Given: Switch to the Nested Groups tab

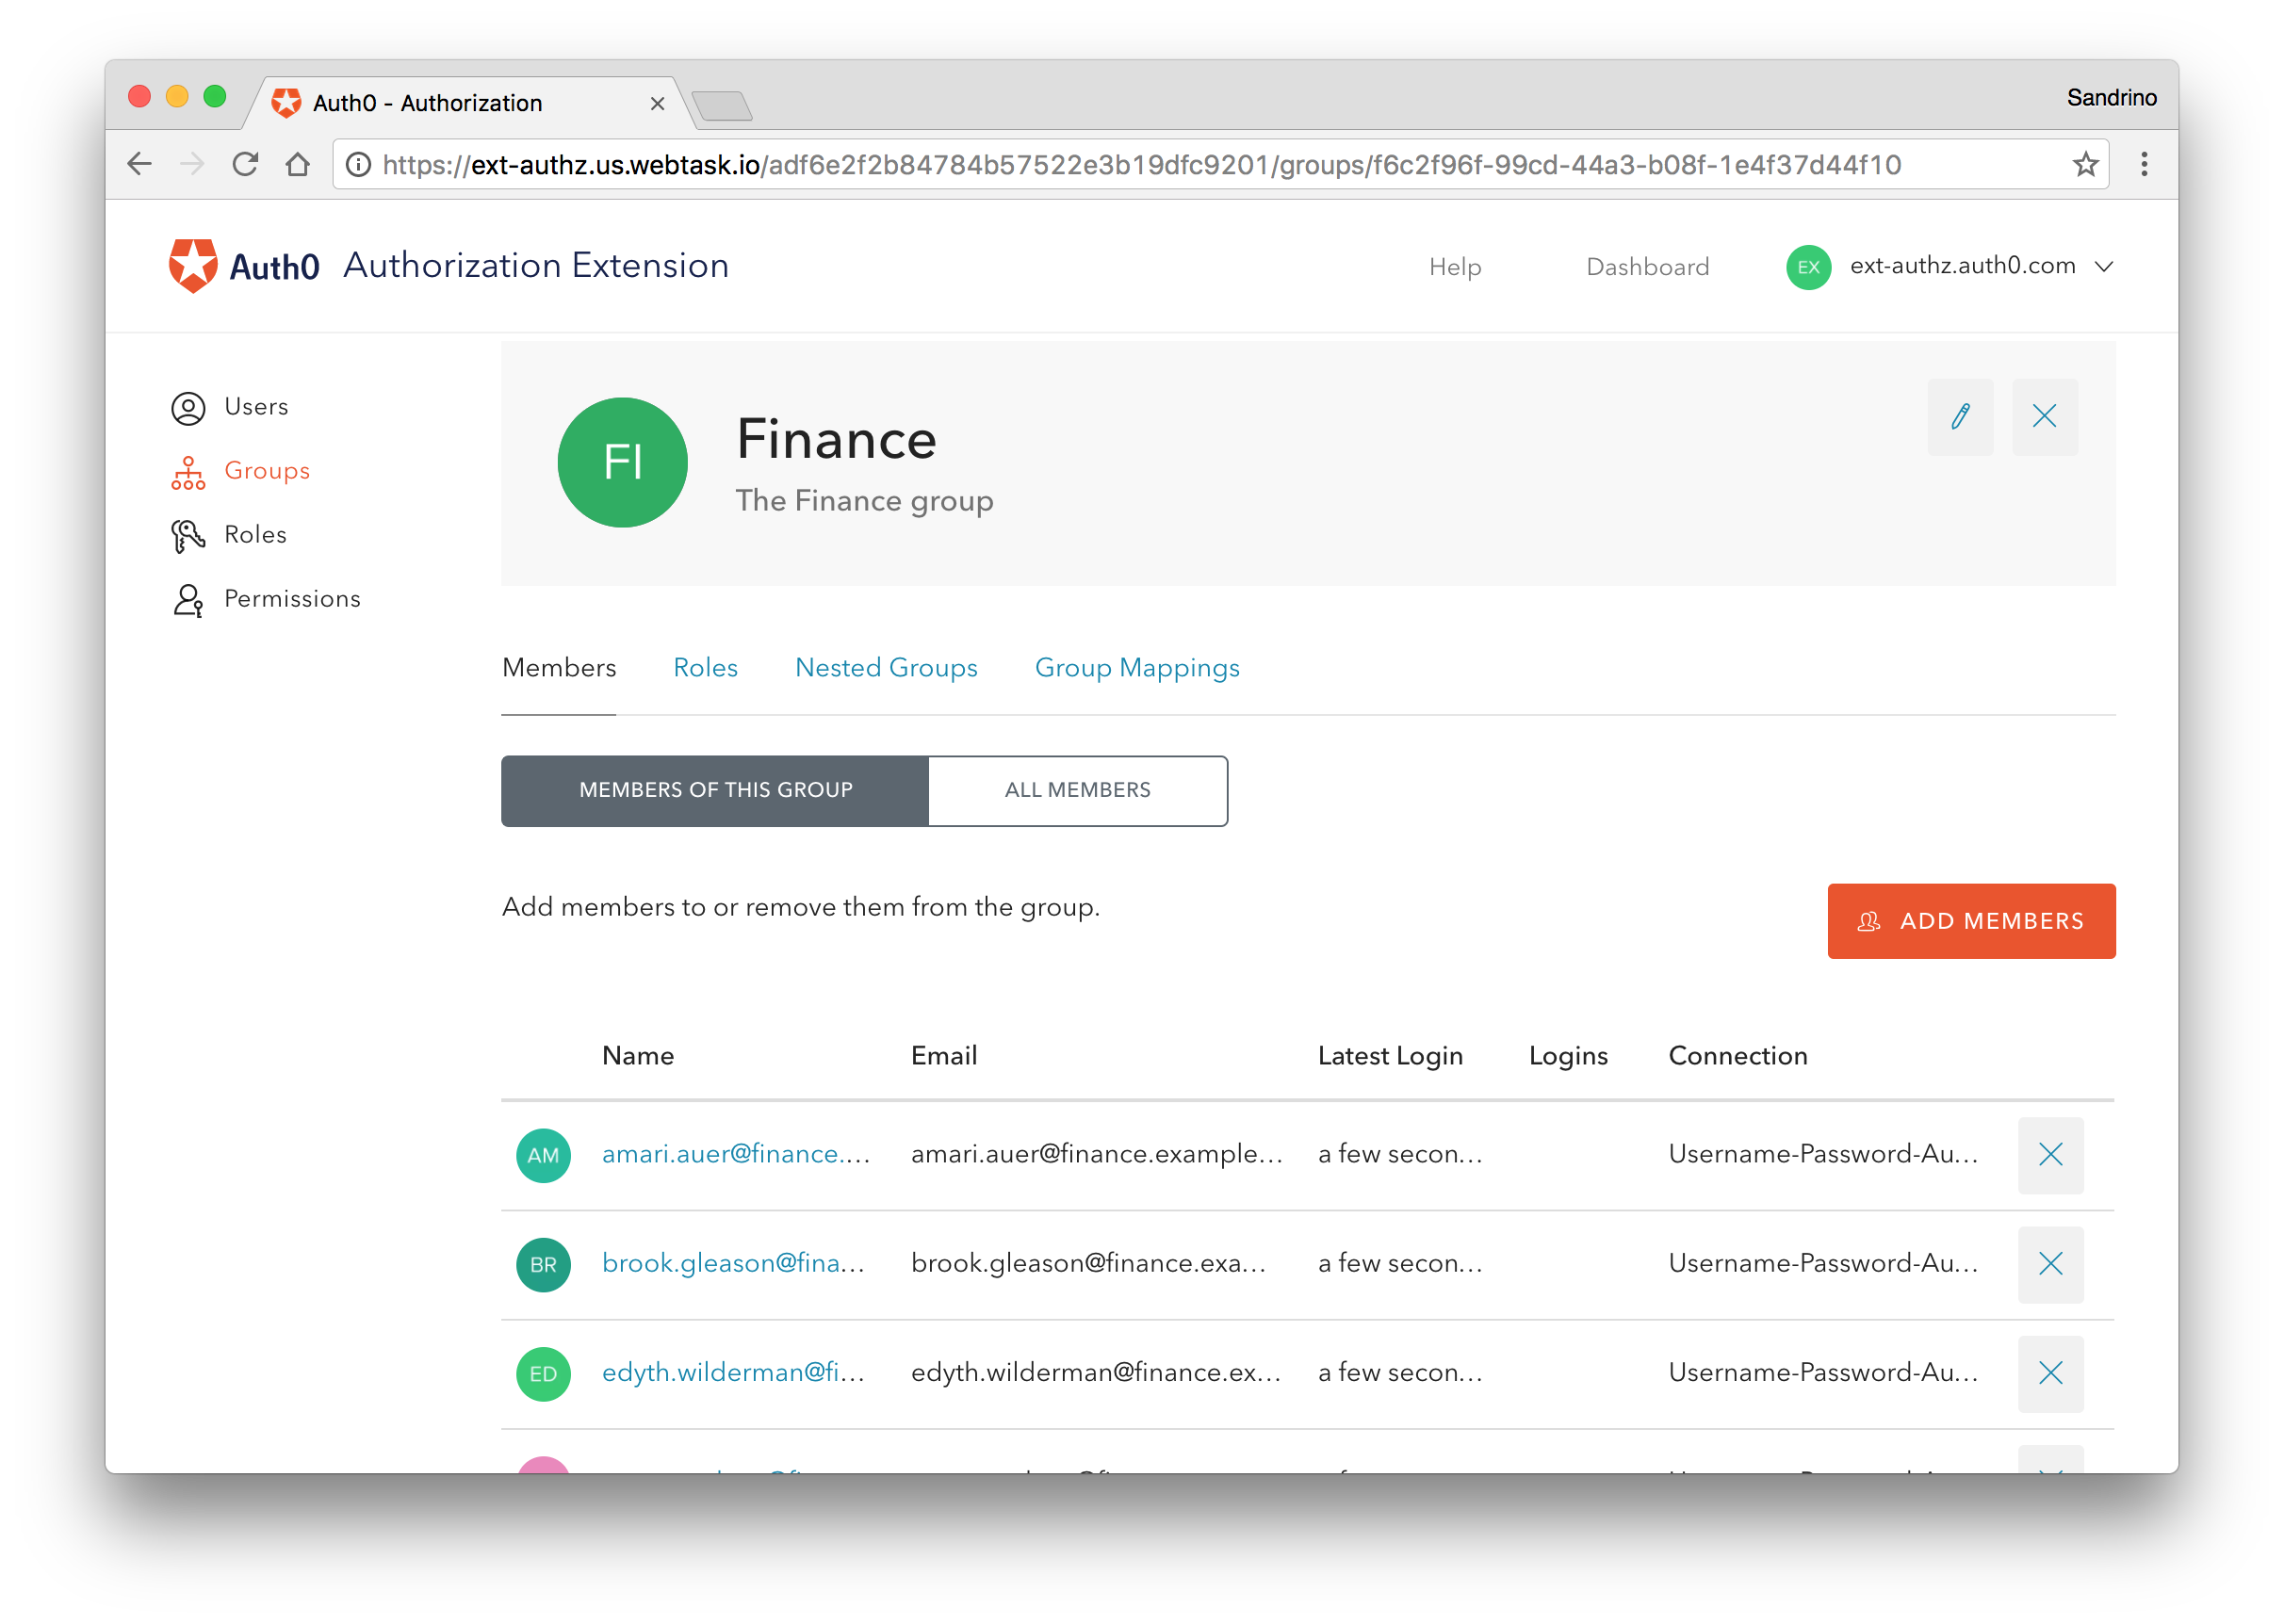Looking at the screenshot, I should pyautogui.click(x=885, y=668).
